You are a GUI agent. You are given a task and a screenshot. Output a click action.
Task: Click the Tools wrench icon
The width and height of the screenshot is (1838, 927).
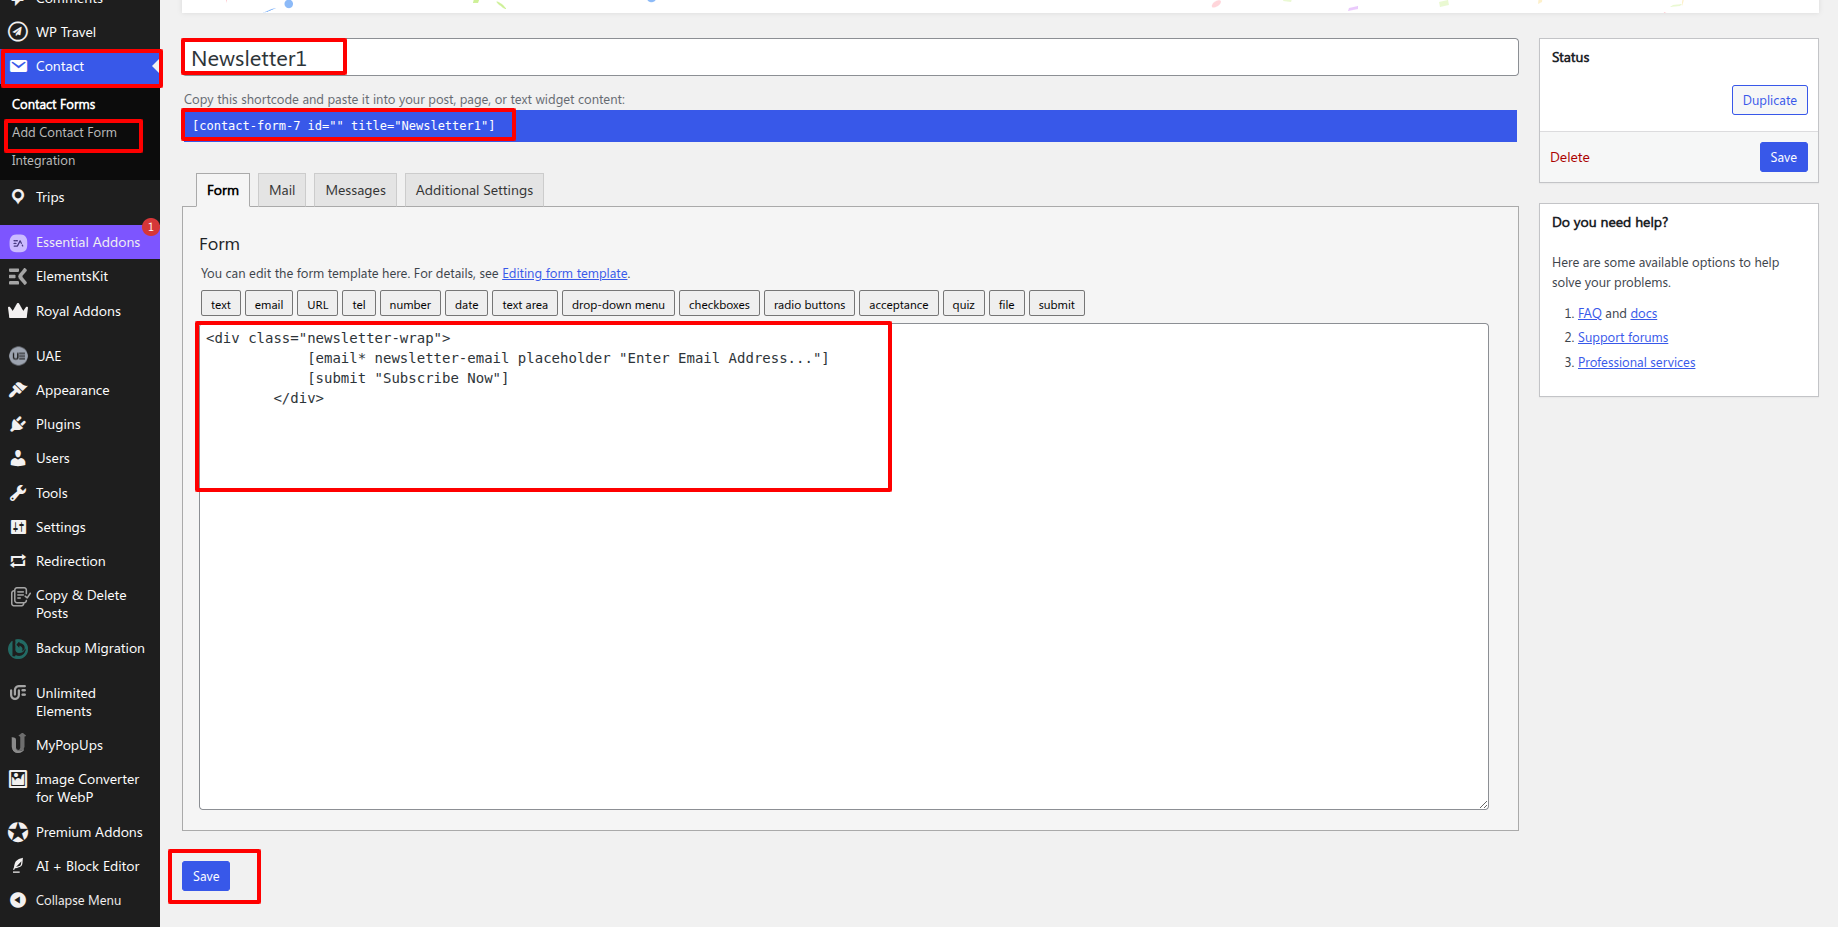pos(18,493)
